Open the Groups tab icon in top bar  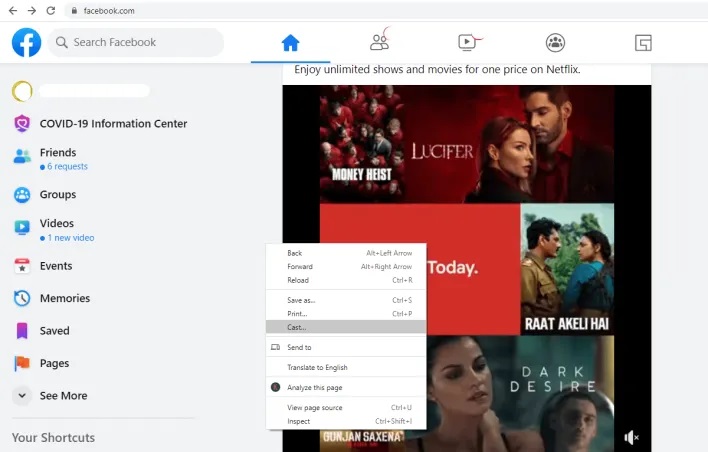coord(555,42)
